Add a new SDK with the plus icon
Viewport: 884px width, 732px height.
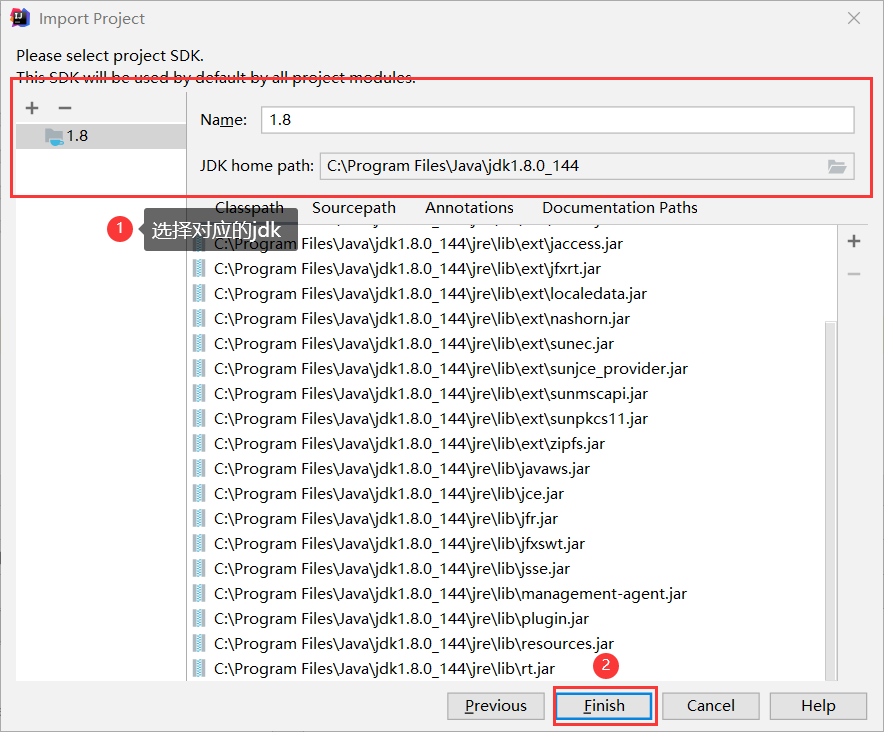click(x=31, y=108)
